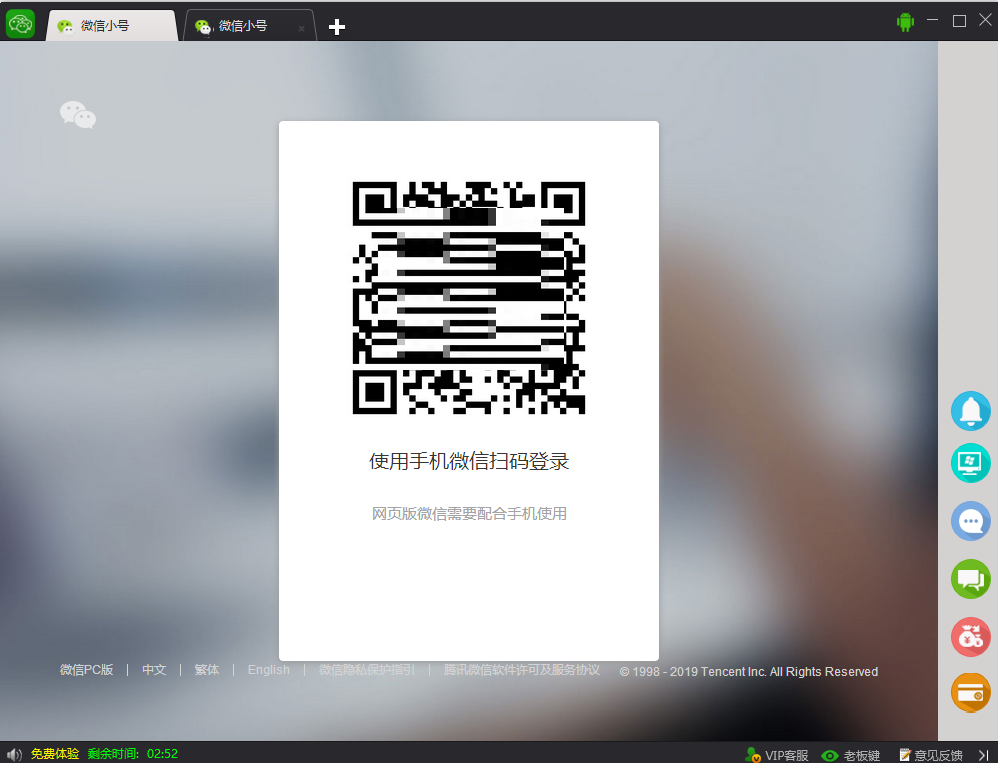Image resolution: width=998 pixels, height=763 pixels.
Task: Select the first 微信小号 tab
Action: click(110, 25)
